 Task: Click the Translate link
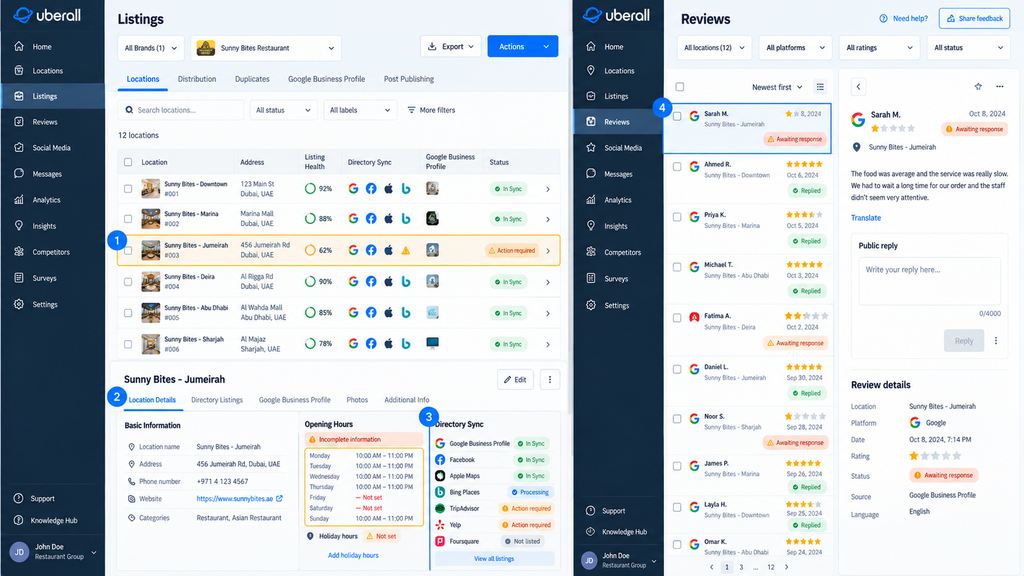[x=866, y=217]
